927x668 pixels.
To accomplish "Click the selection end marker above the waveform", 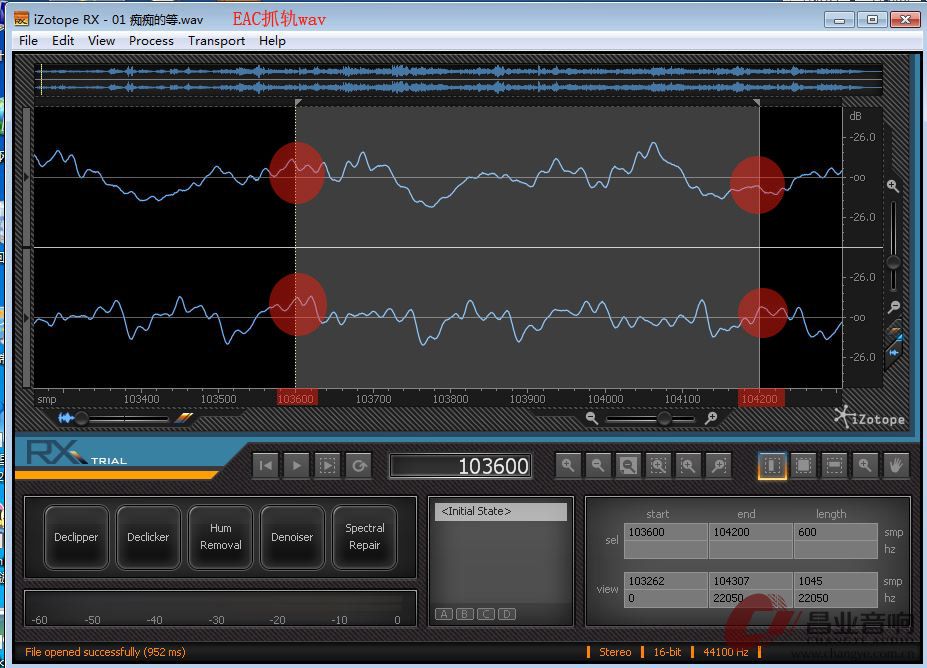I will point(757,102).
